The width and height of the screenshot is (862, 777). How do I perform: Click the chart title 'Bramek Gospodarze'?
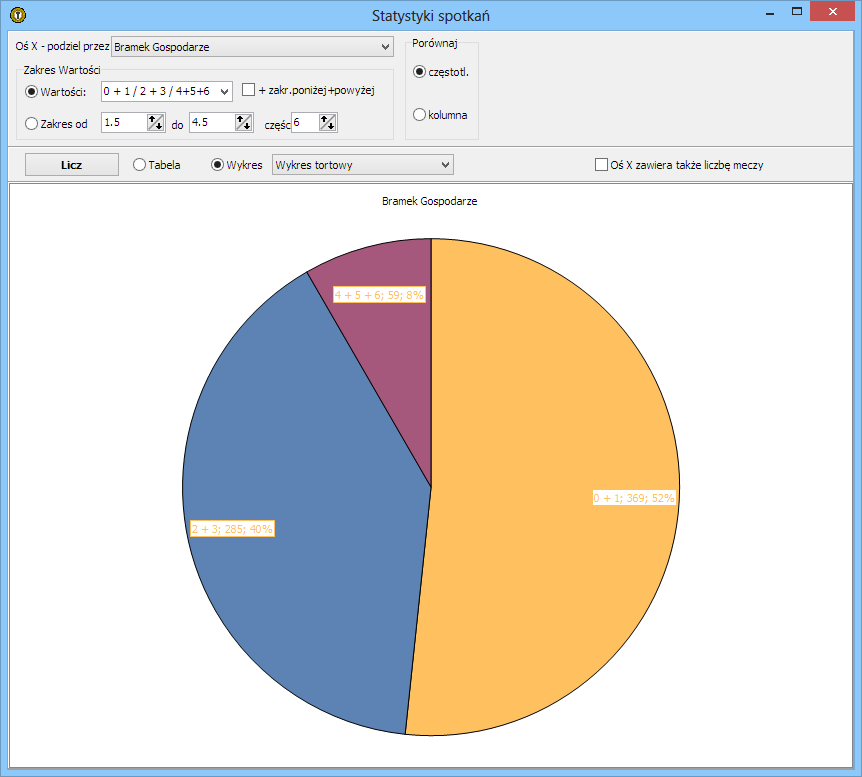[429, 202]
